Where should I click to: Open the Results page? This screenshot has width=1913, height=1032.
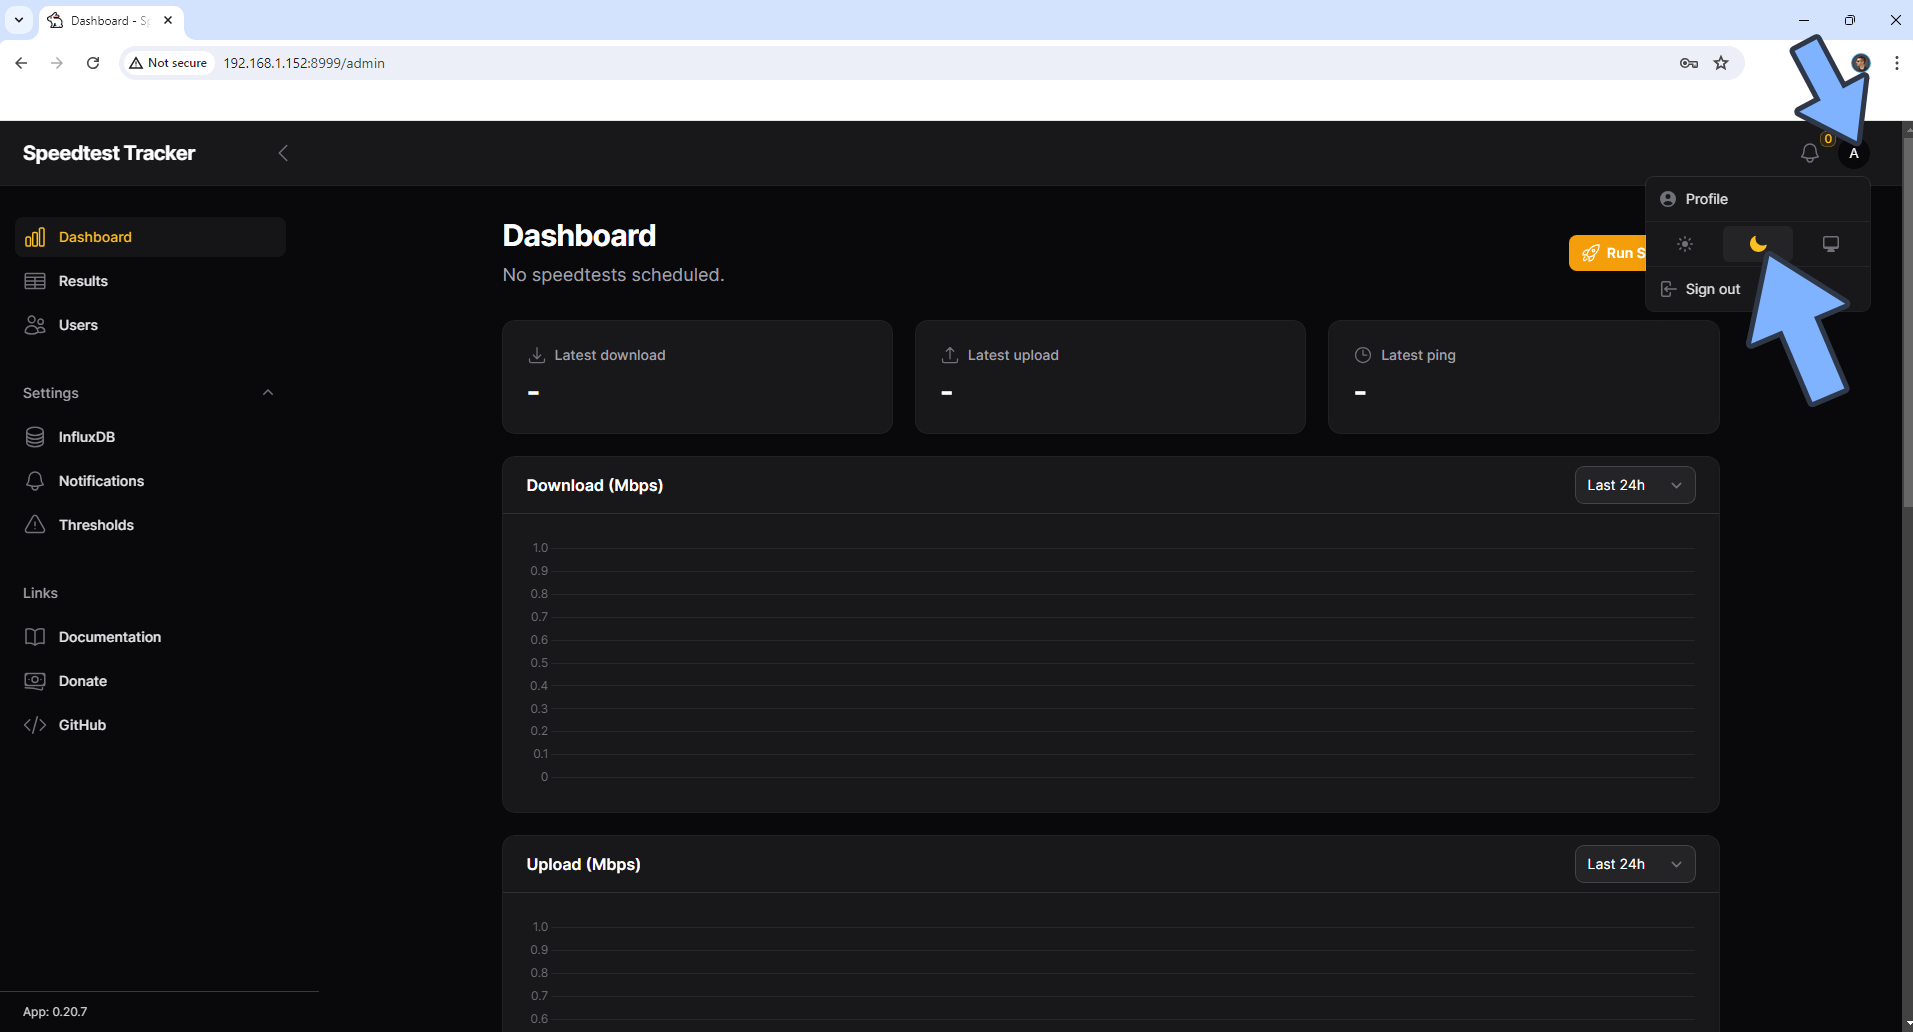point(151,281)
